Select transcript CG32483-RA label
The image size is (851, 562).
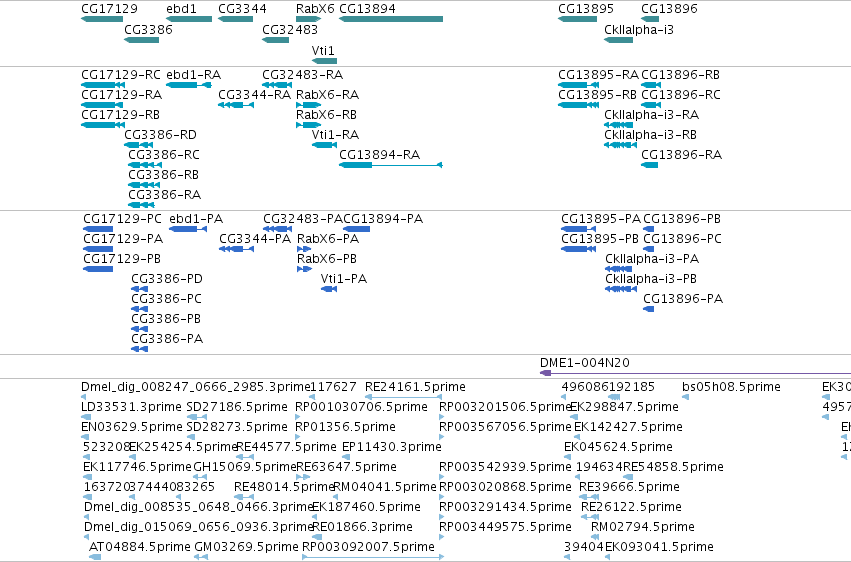click(x=302, y=75)
